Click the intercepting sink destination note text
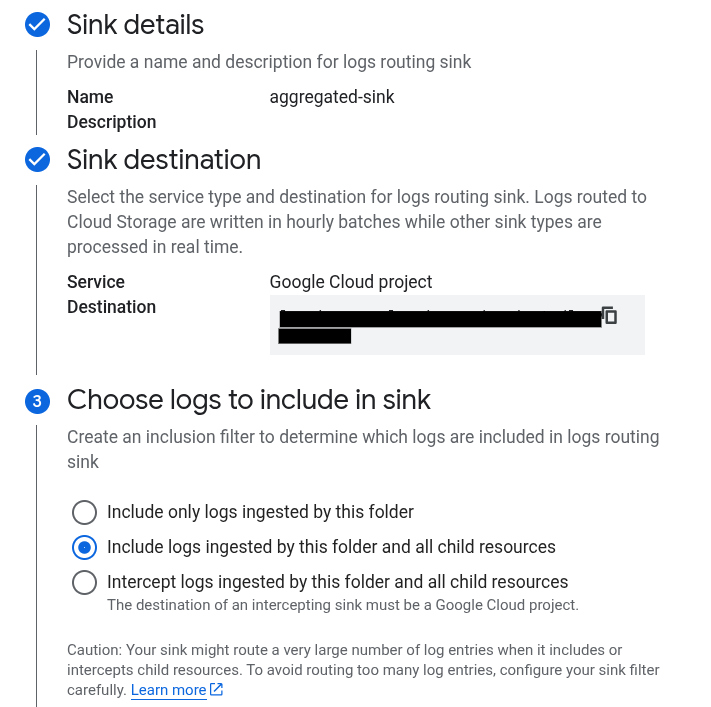 343,605
